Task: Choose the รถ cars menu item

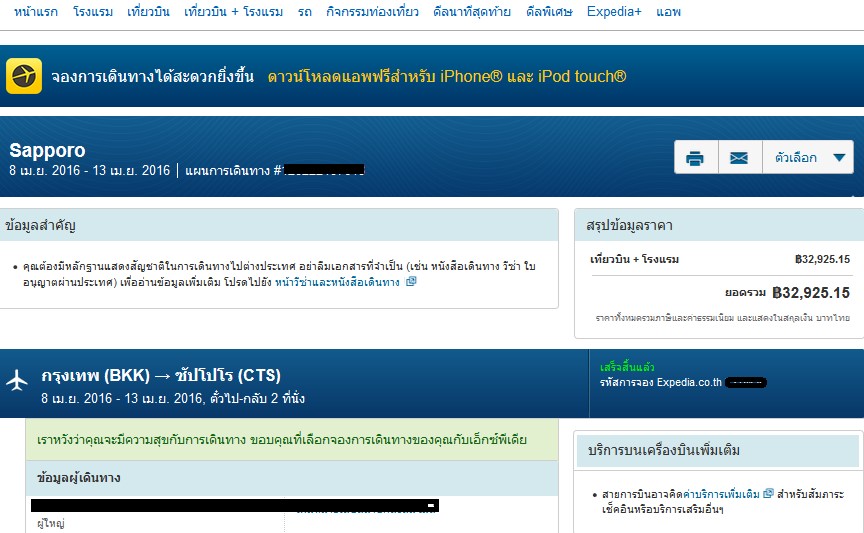Action: pos(305,12)
